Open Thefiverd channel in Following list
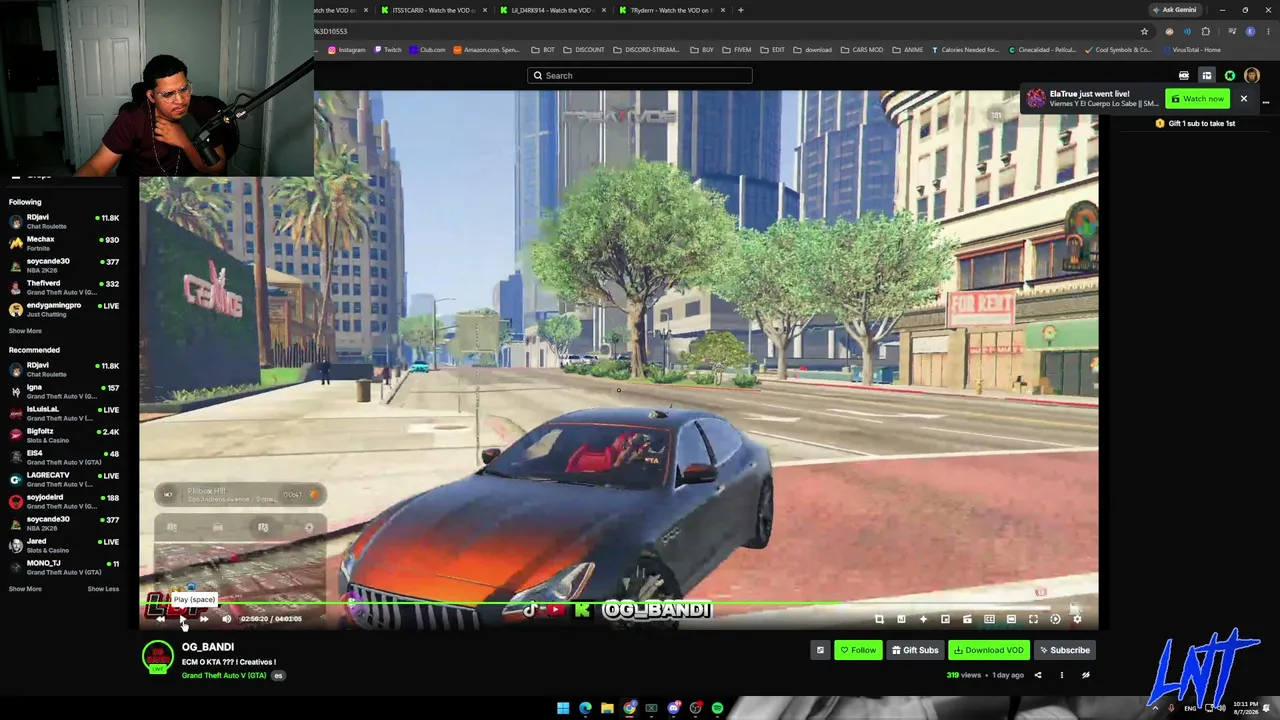The height and width of the screenshot is (720, 1280). point(64,287)
